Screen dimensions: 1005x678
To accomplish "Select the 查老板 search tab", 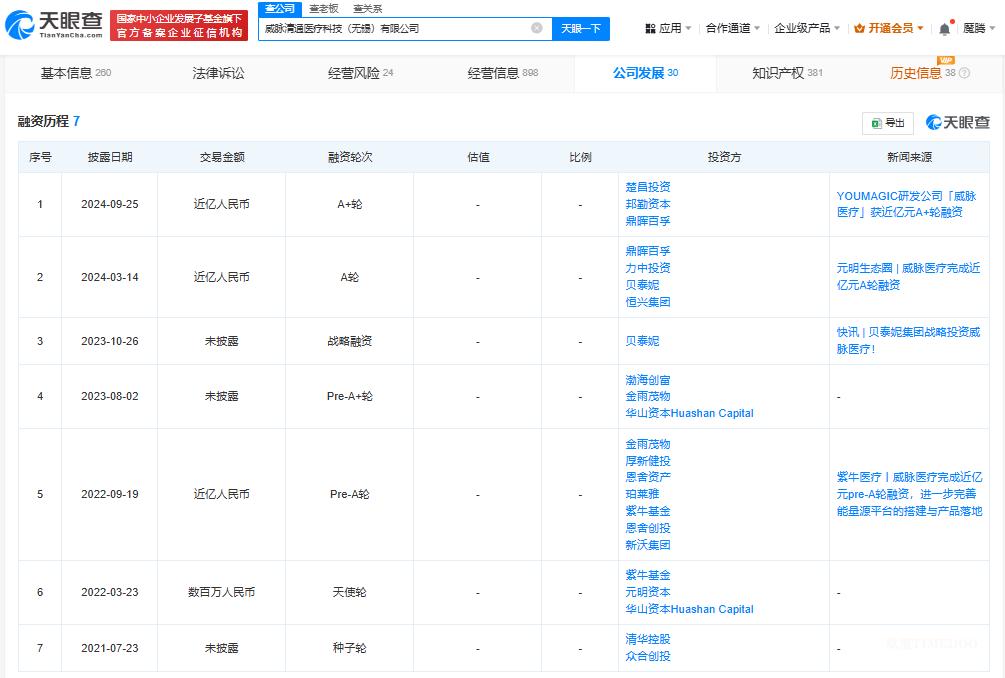I will pyautogui.click(x=324, y=9).
